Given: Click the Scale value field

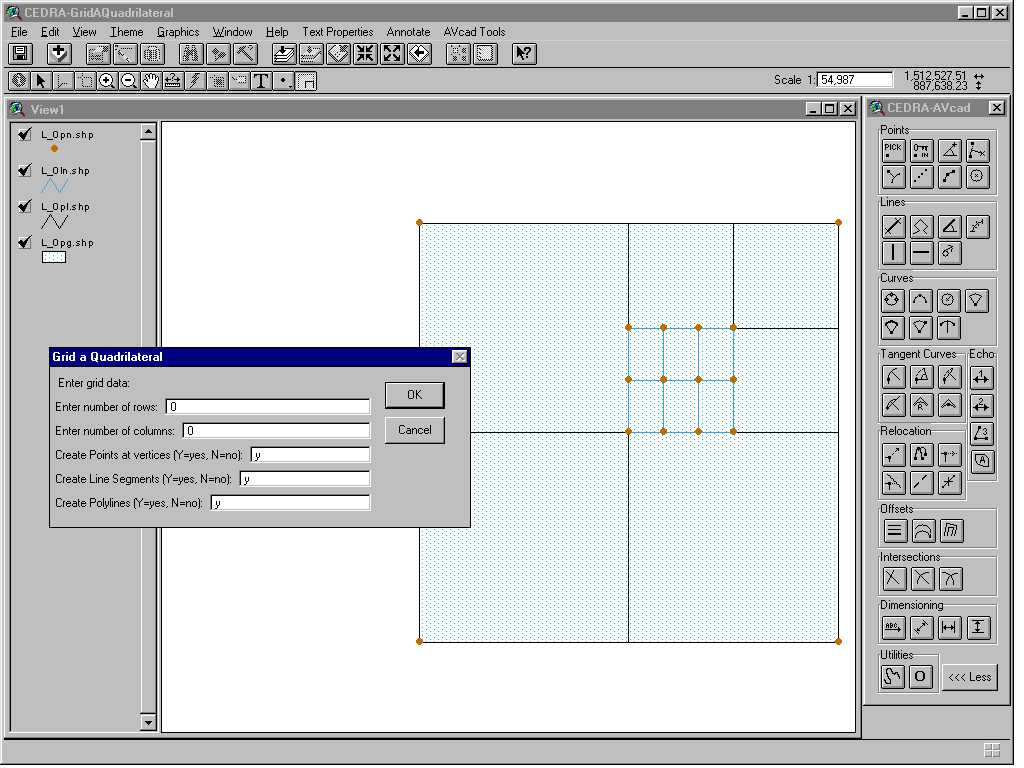Looking at the screenshot, I should coord(855,80).
